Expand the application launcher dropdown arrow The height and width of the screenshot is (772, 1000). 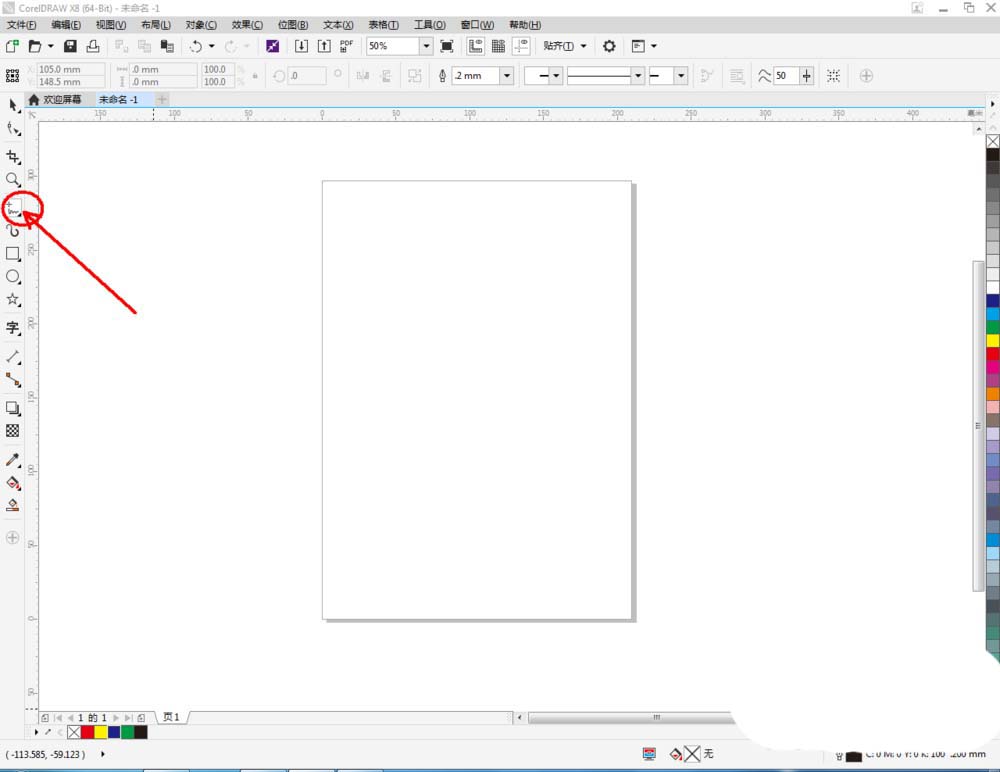click(x=654, y=46)
